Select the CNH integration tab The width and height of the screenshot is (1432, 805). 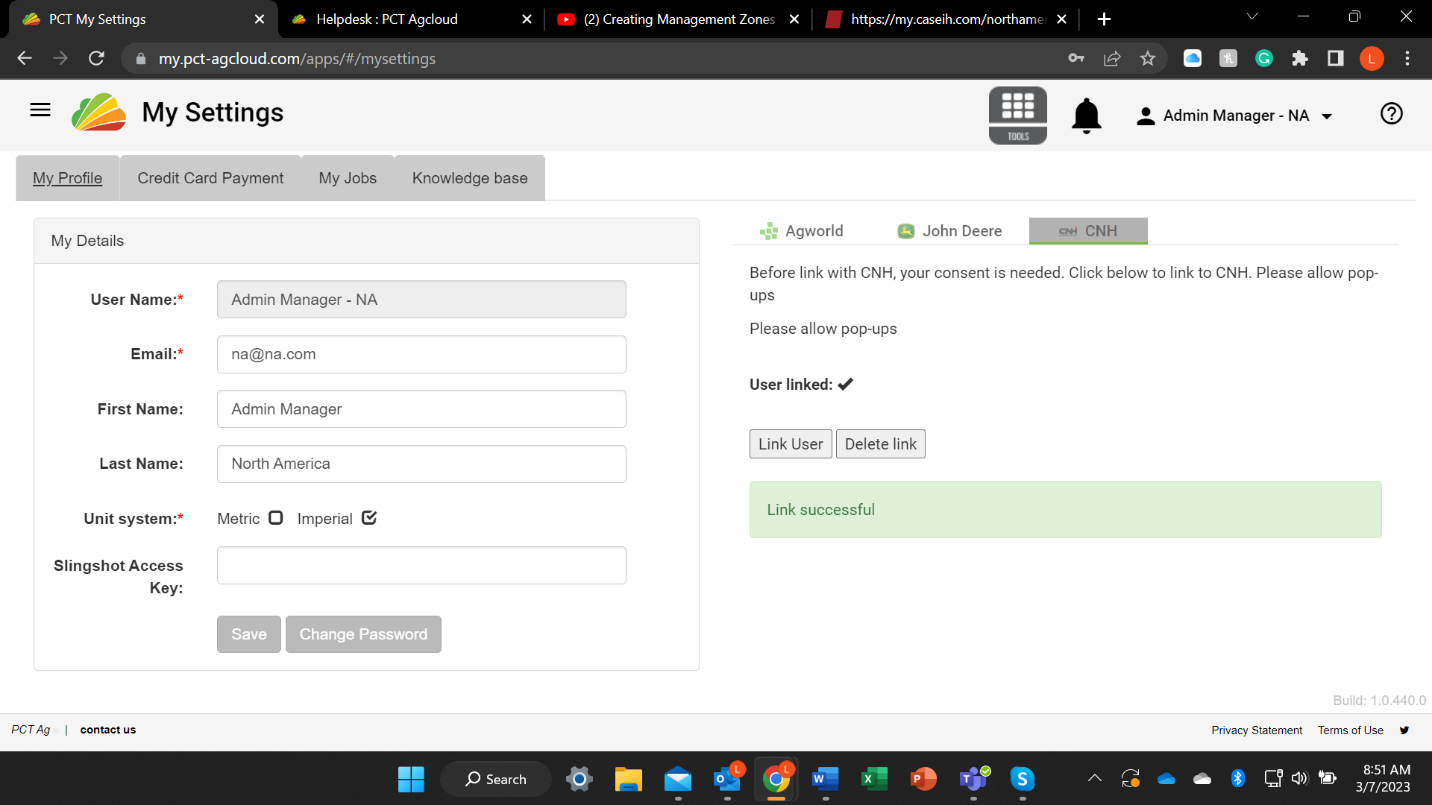click(x=1088, y=231)
